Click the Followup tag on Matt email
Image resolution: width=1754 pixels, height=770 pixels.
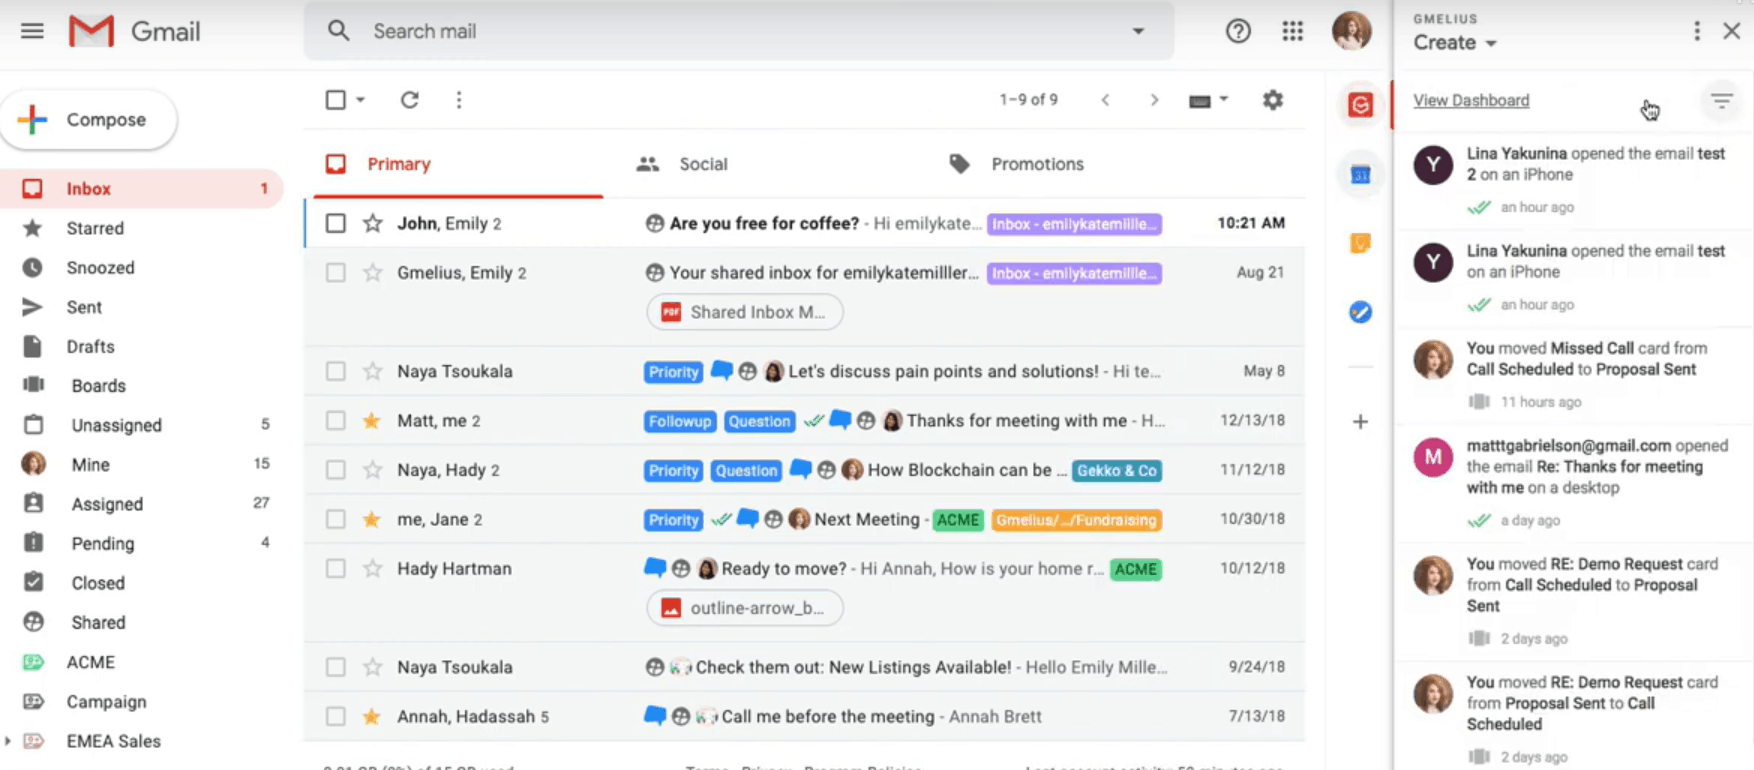679,421
